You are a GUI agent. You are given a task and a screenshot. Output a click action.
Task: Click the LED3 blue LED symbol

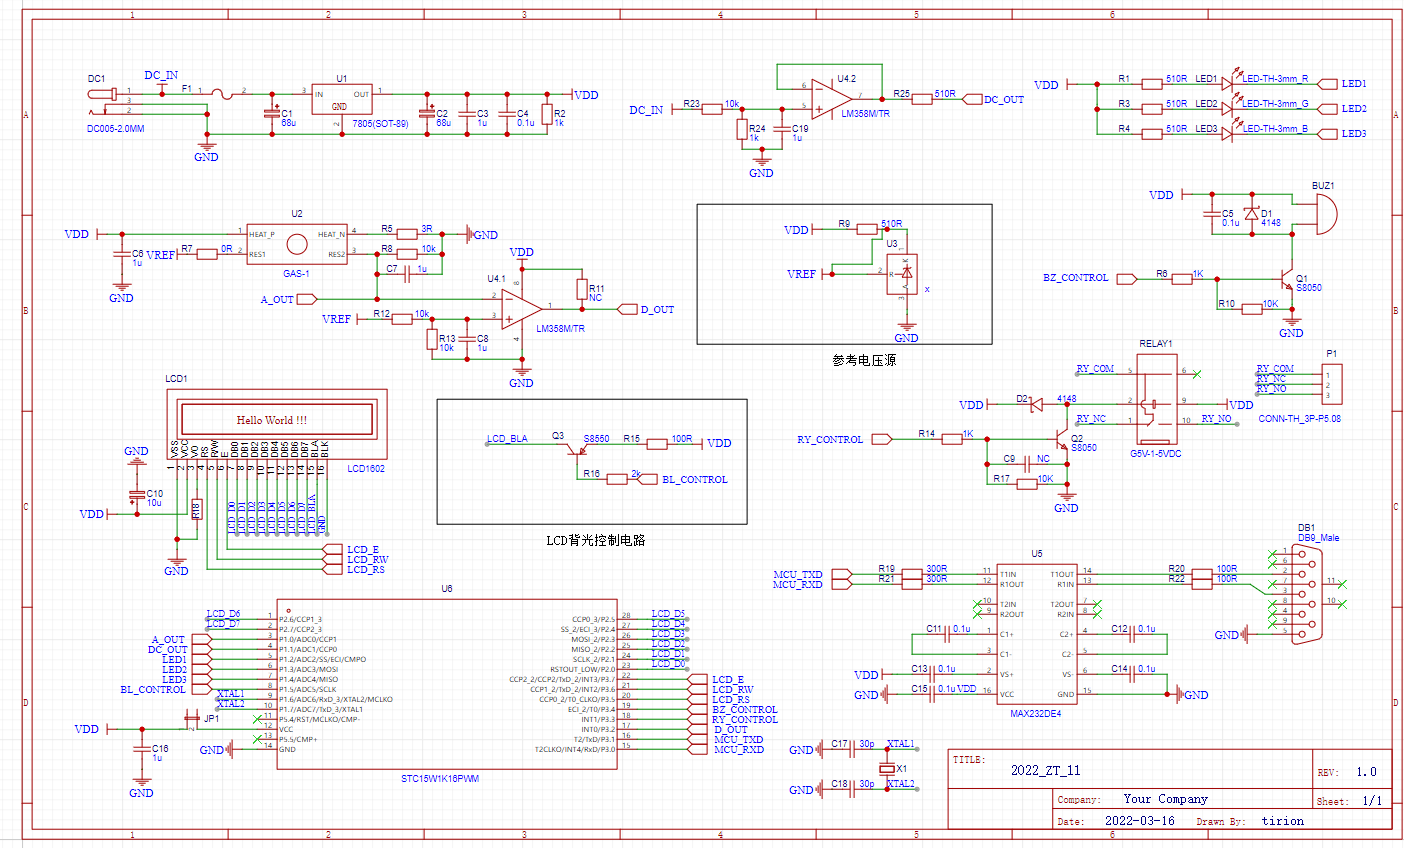click(x=1229, y=132)
